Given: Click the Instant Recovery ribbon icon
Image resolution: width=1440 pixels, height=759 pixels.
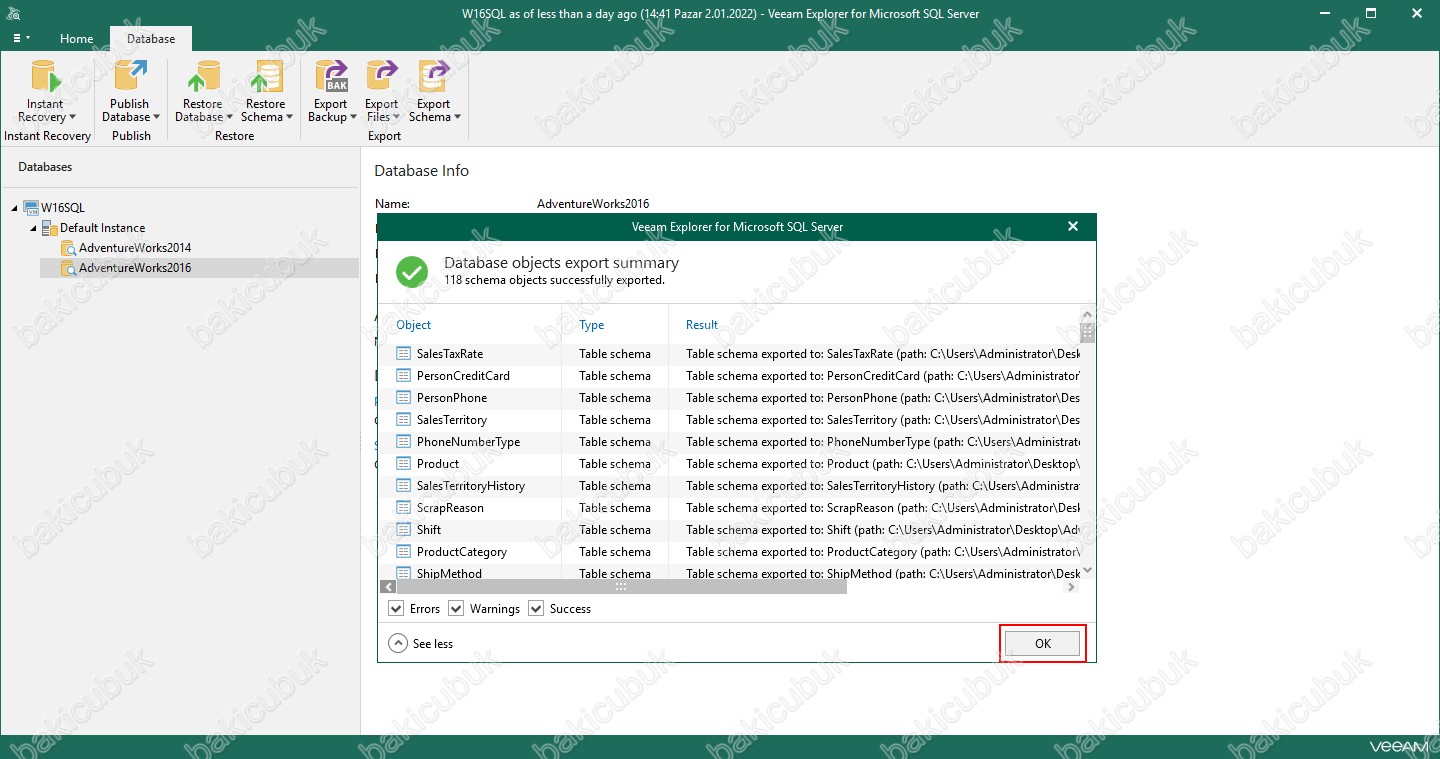Looking at the screenshot, I should [45, 76].
